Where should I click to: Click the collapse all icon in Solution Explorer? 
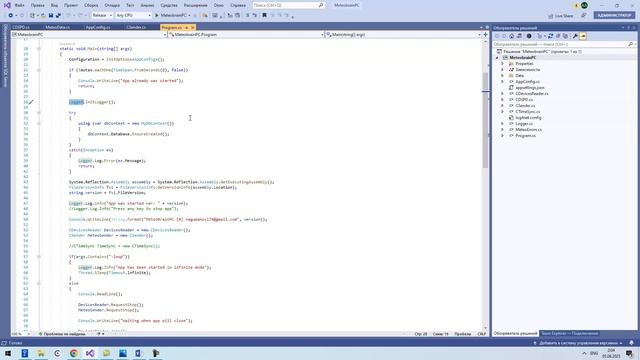(x=558, y=36)
